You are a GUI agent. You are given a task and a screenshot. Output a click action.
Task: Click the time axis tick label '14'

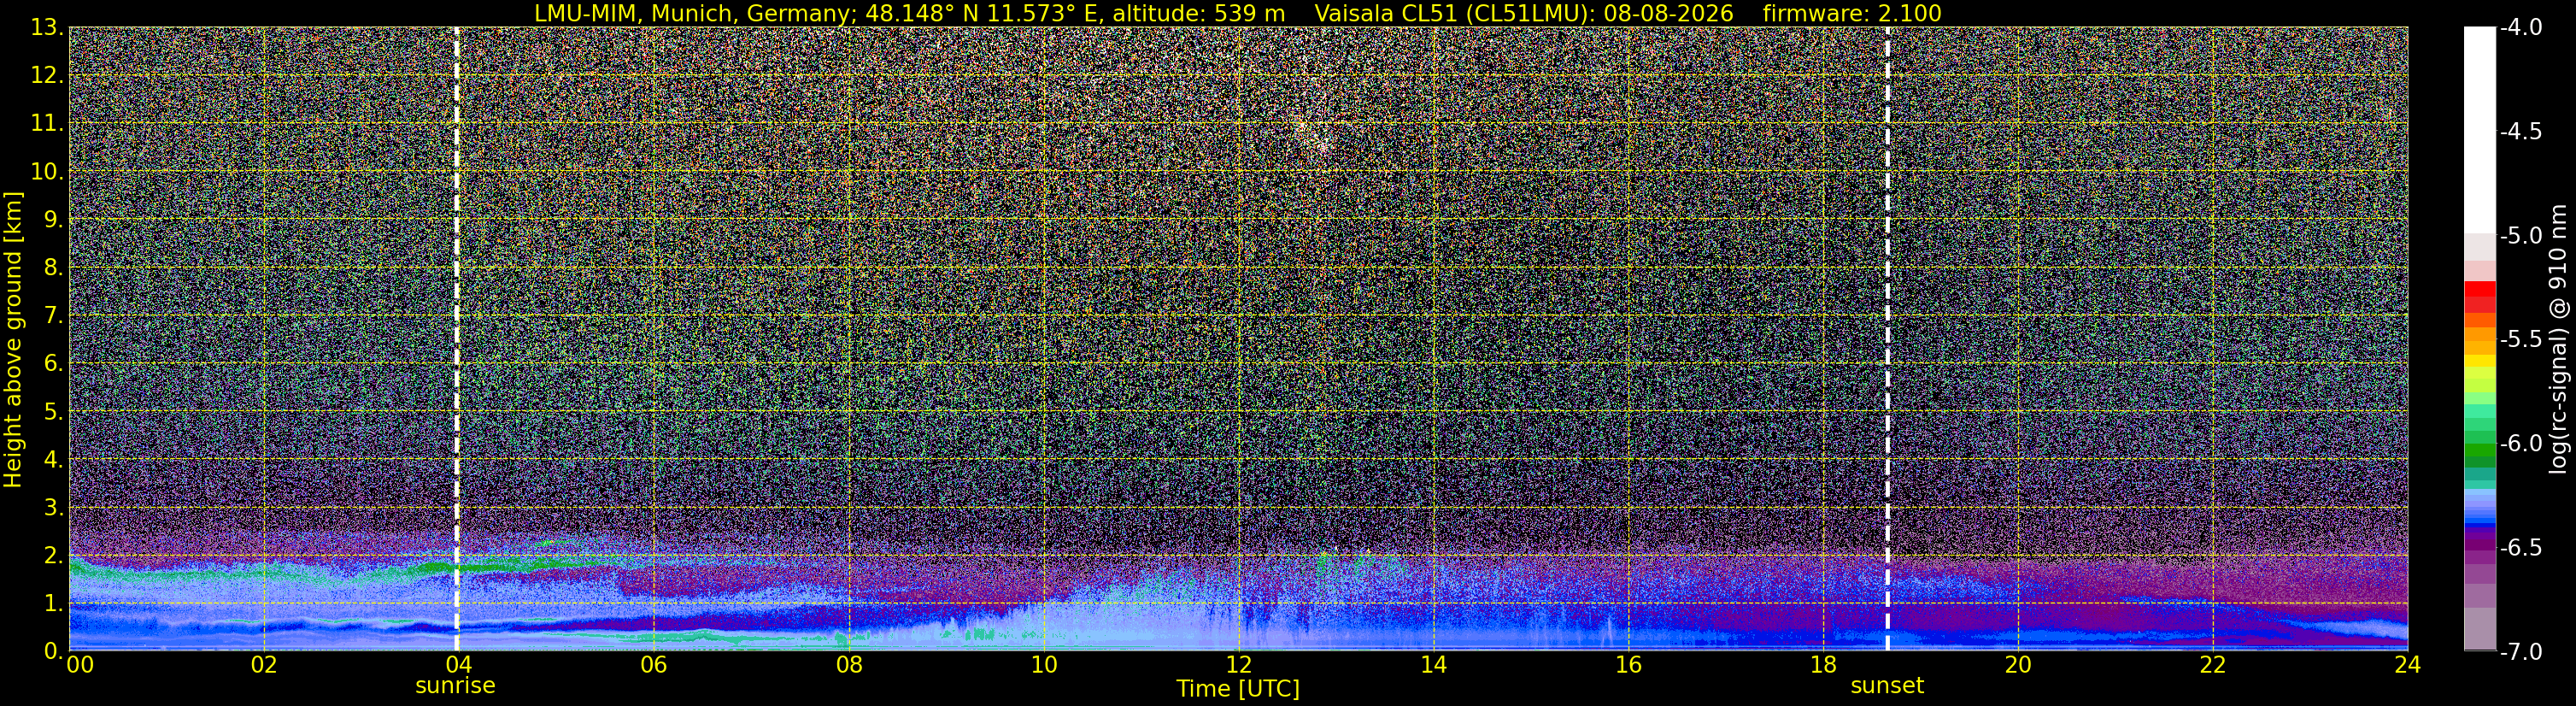pos(1433,665)
